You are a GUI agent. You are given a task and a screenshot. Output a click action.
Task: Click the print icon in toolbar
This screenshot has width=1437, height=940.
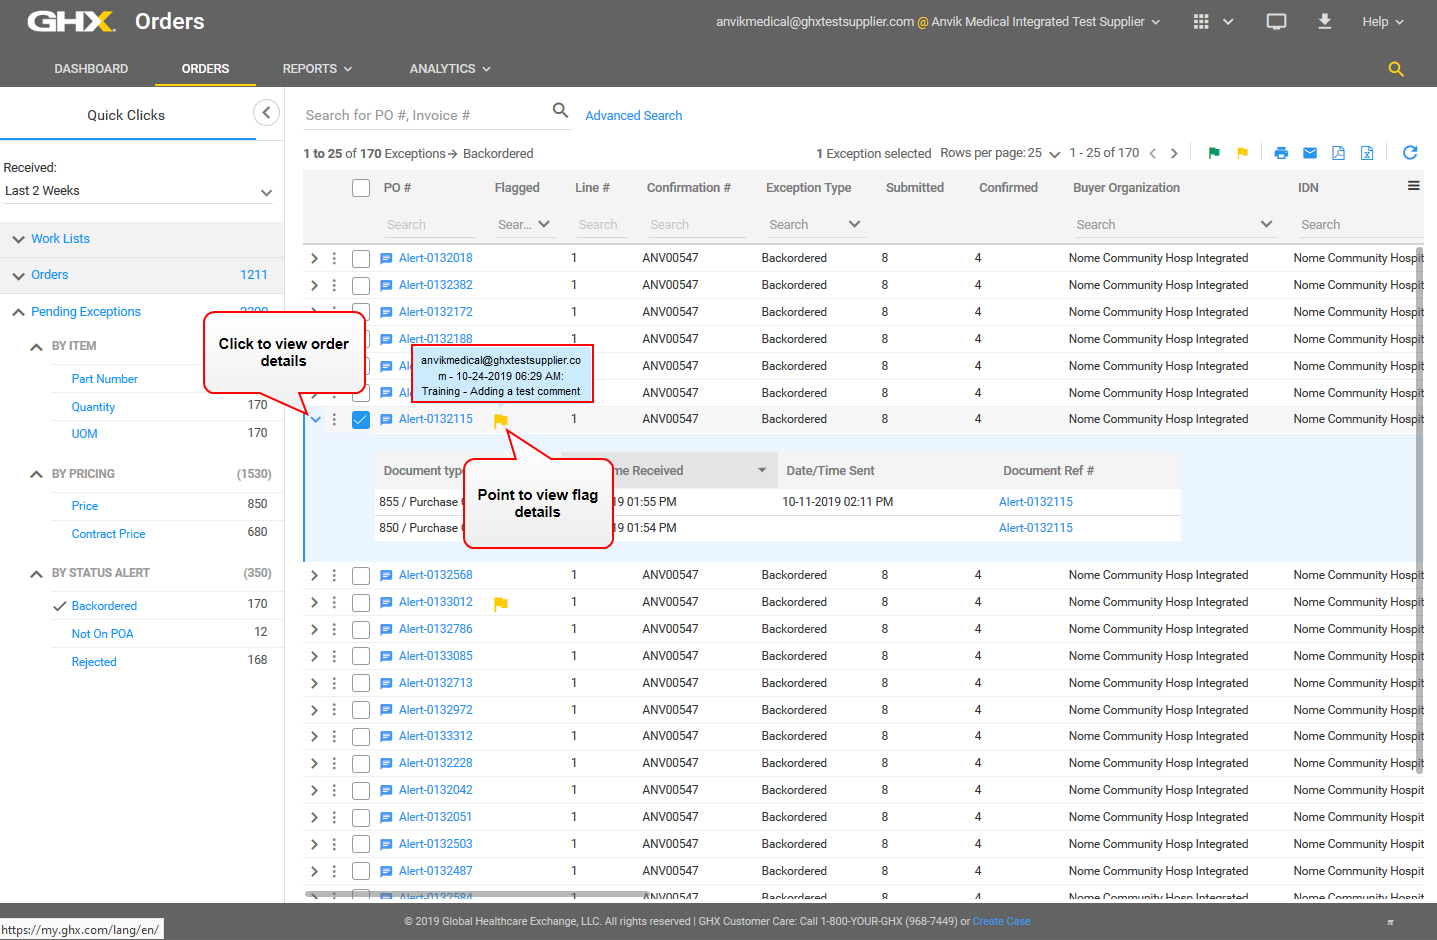(1281, 153)
